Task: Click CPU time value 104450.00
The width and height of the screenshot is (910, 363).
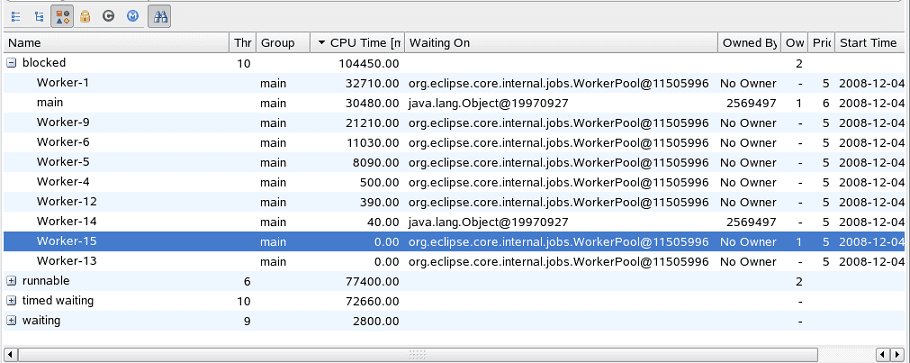Action: tap(369, 63)
